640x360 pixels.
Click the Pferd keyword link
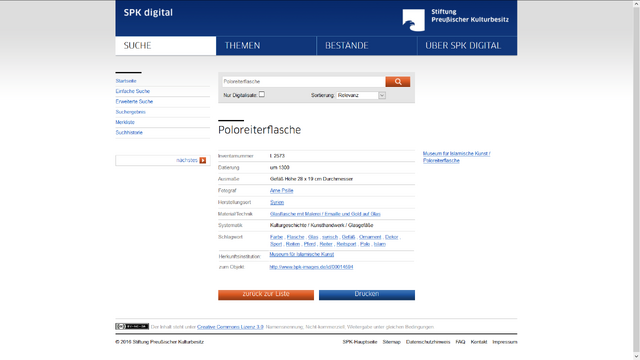310,244
